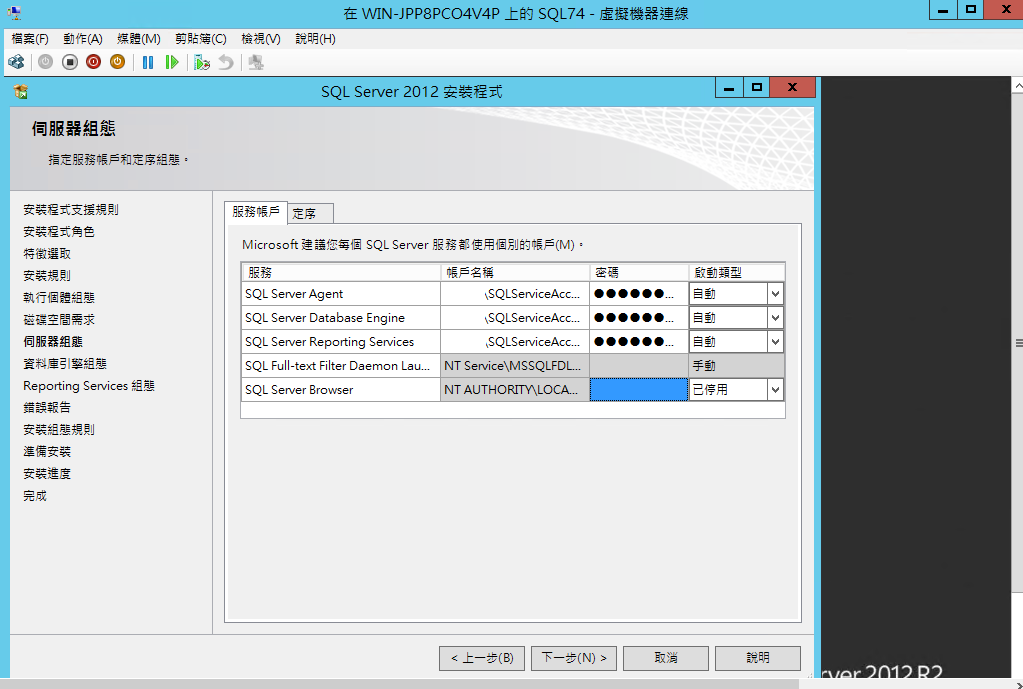Click 準備安裝 in the steps list
This screenshot has width=1023, height=689.
coord(47,452)
